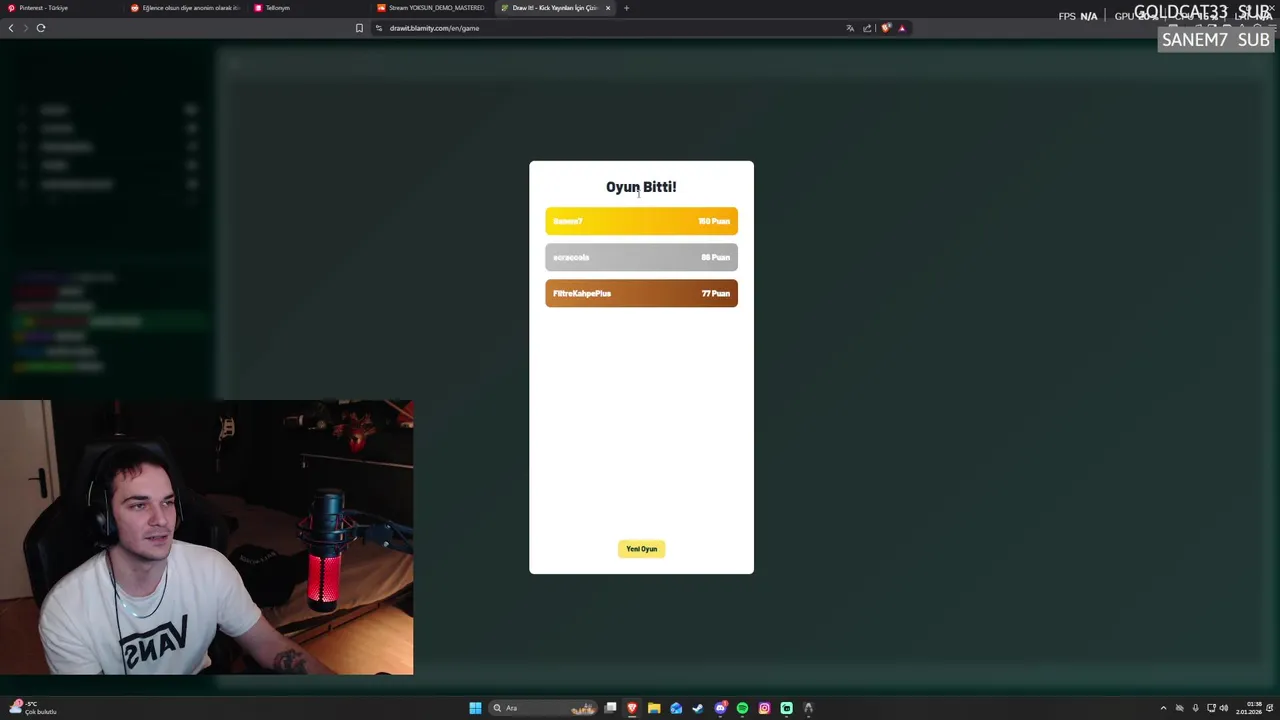Go back in browser history
Viewport: 1280px width, 720px height.
(11, 28)
